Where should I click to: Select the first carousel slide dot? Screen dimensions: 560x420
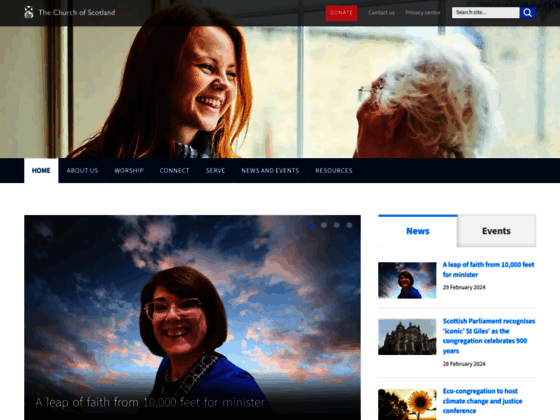311,225
